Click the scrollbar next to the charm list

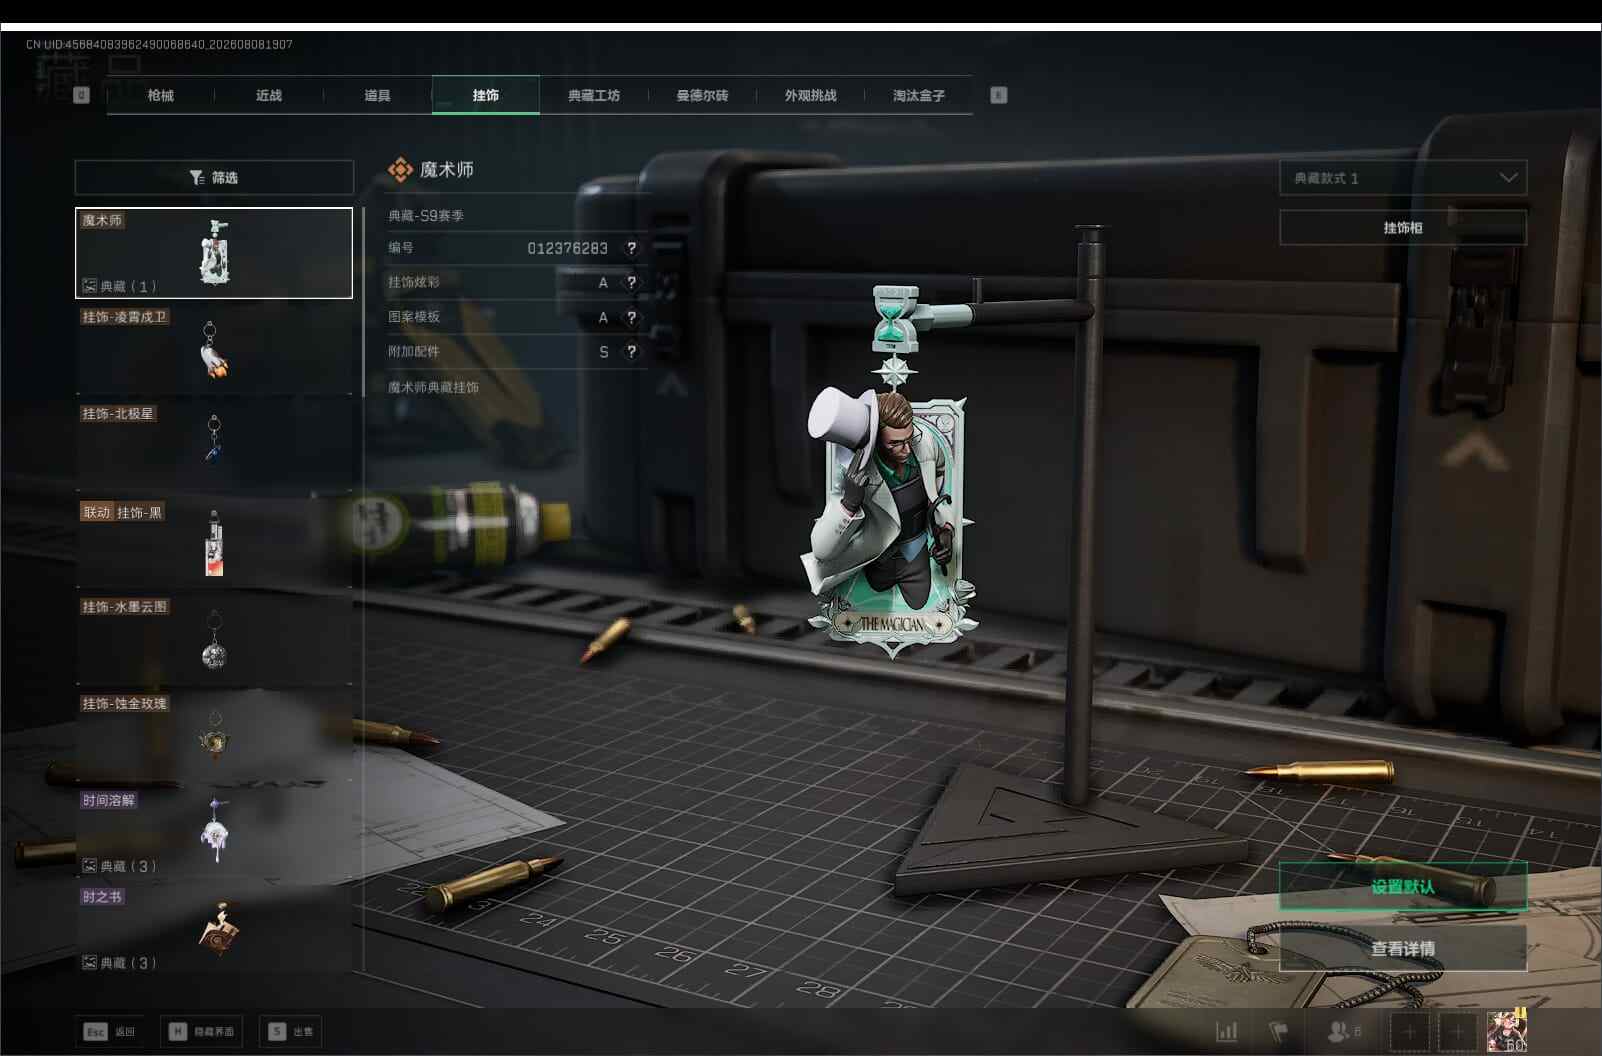point(364,303)
